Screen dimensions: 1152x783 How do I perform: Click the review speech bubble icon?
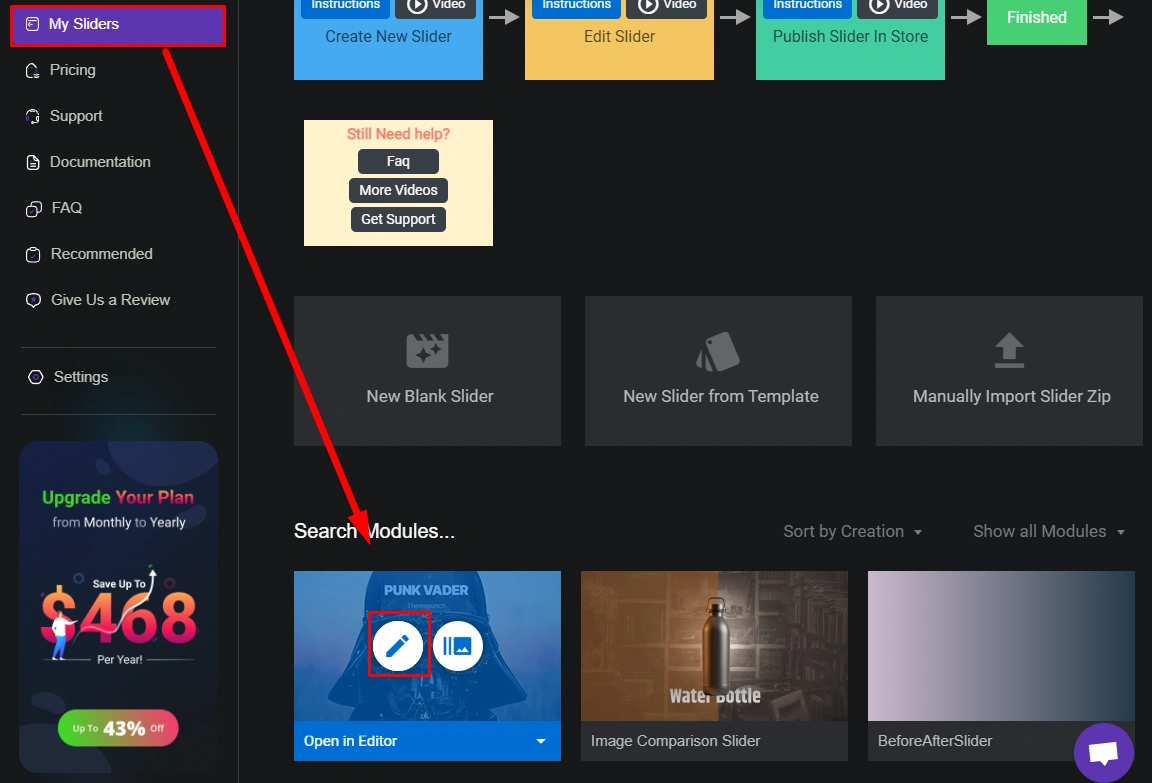coord(33,300)
